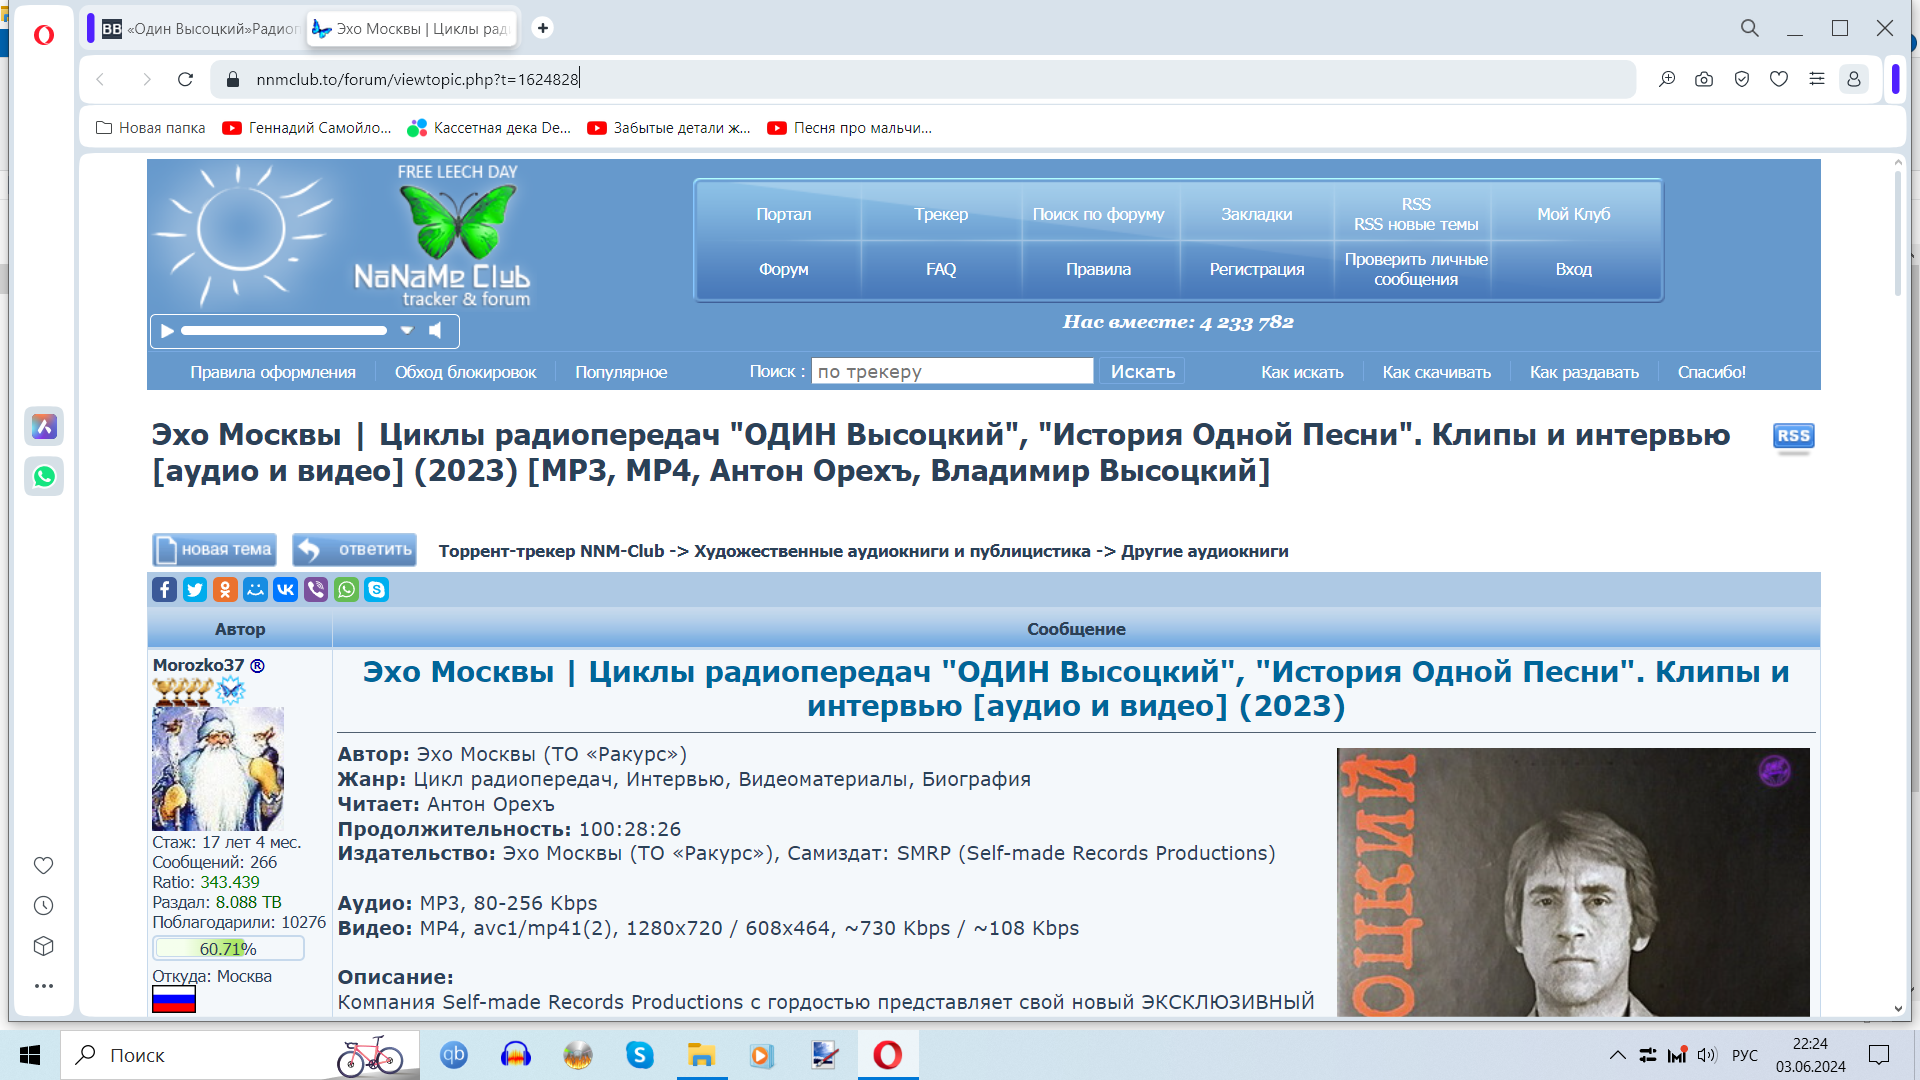Open the Портал menu item
Image resolution: width=1920 pixels, height=1080 pixels.
783,214
